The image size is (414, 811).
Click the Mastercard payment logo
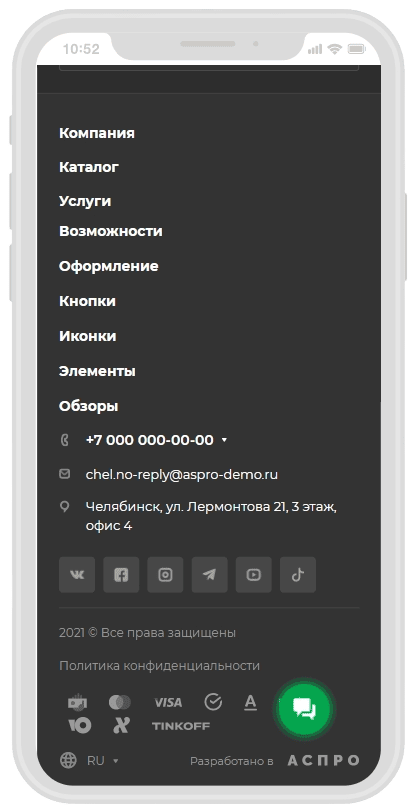120,702
